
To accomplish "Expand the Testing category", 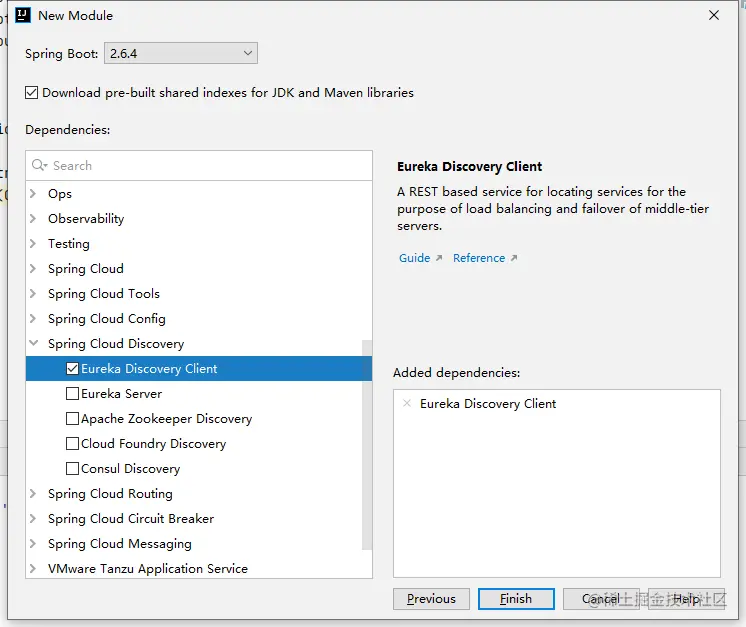I will pyautogui.click(x=33, y=244).
